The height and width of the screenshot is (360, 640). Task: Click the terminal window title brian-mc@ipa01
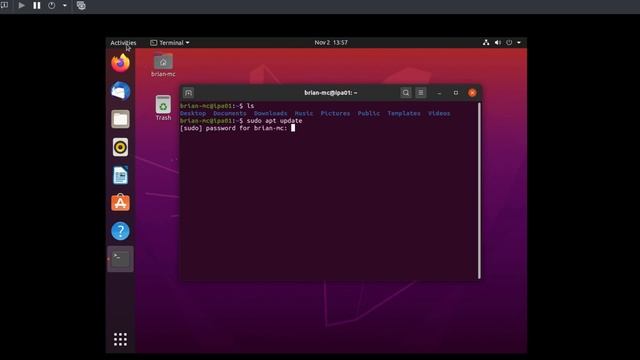331,93
